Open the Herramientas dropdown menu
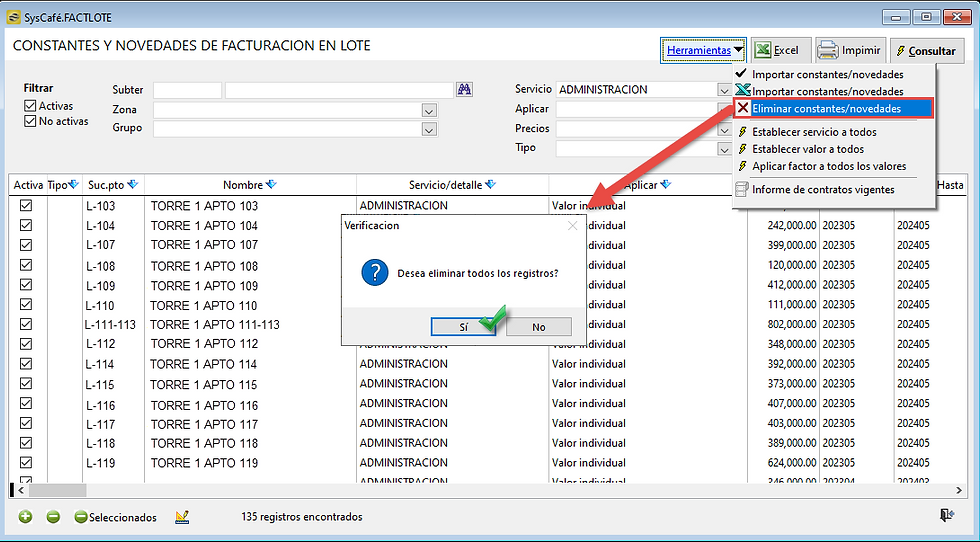 click(703, 50)
